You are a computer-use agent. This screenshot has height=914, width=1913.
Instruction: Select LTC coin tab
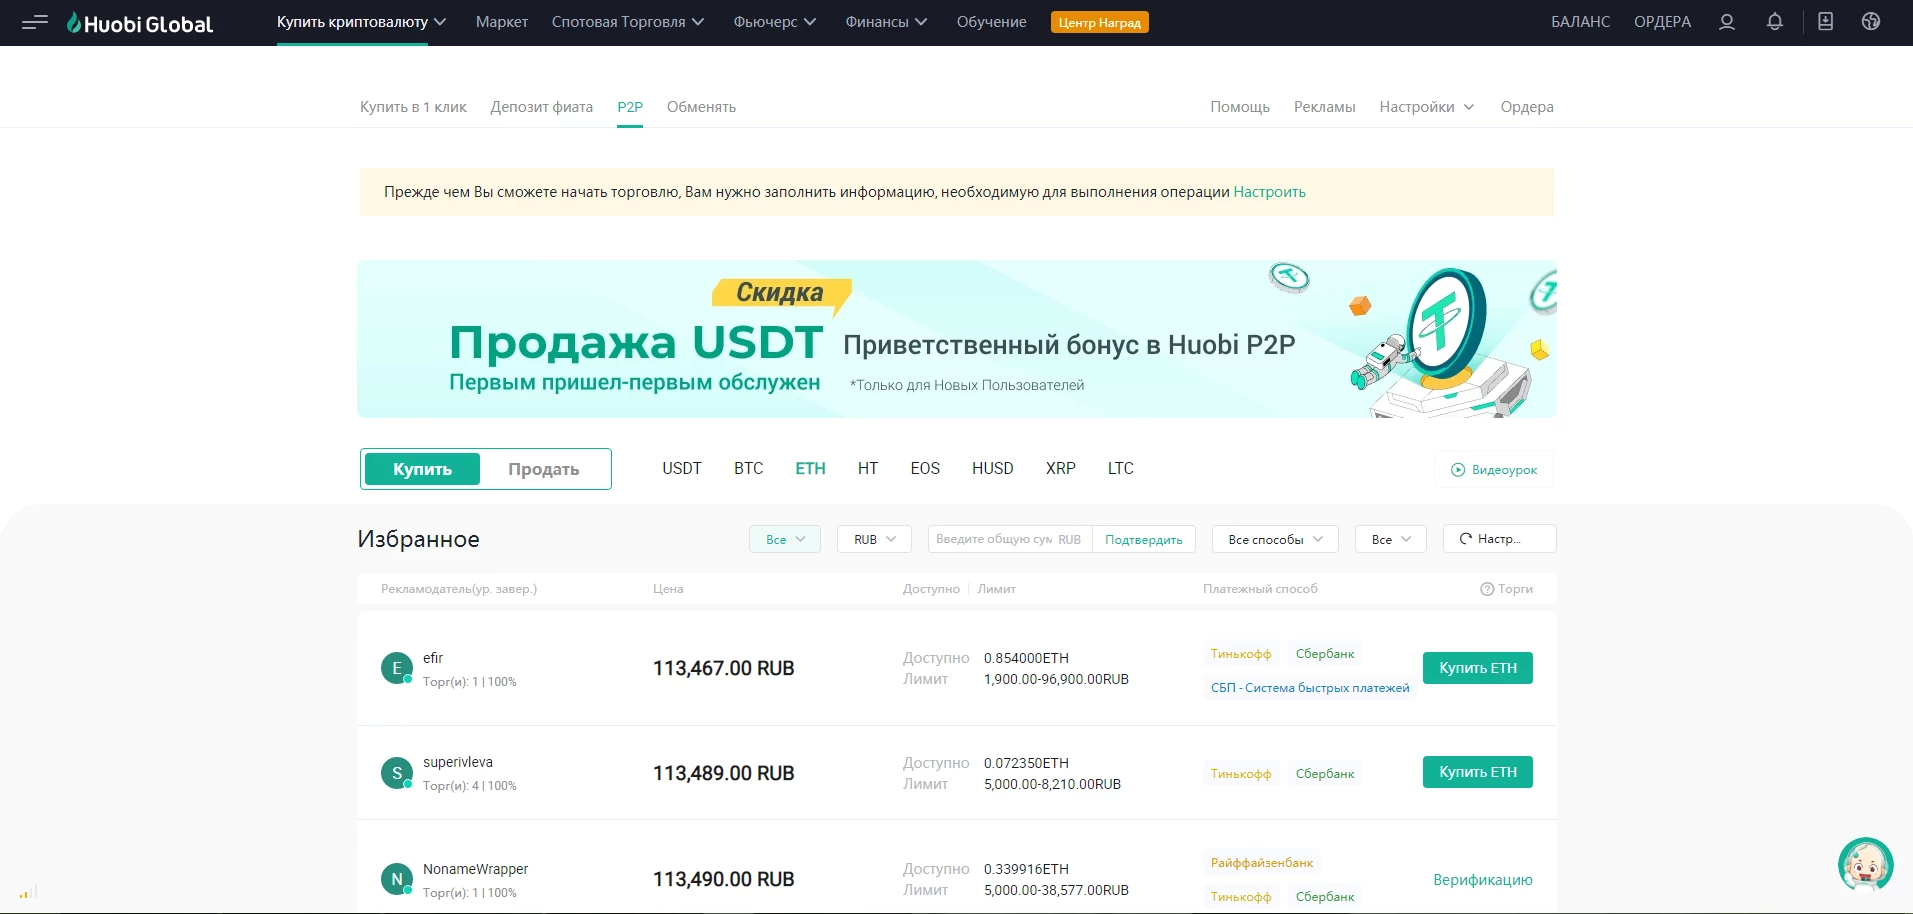tap(1121, 468)
